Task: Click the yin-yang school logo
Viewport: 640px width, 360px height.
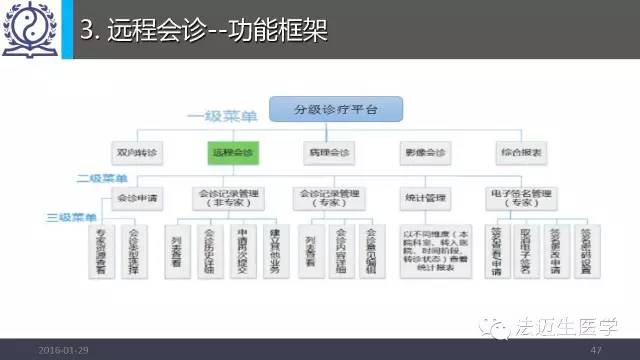Action: [30, 29]
